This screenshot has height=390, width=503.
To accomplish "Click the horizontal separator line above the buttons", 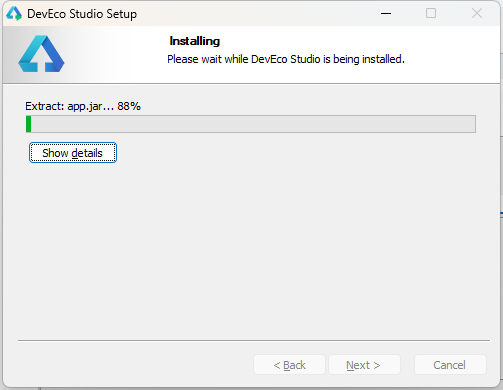I will tap(254, 340).
